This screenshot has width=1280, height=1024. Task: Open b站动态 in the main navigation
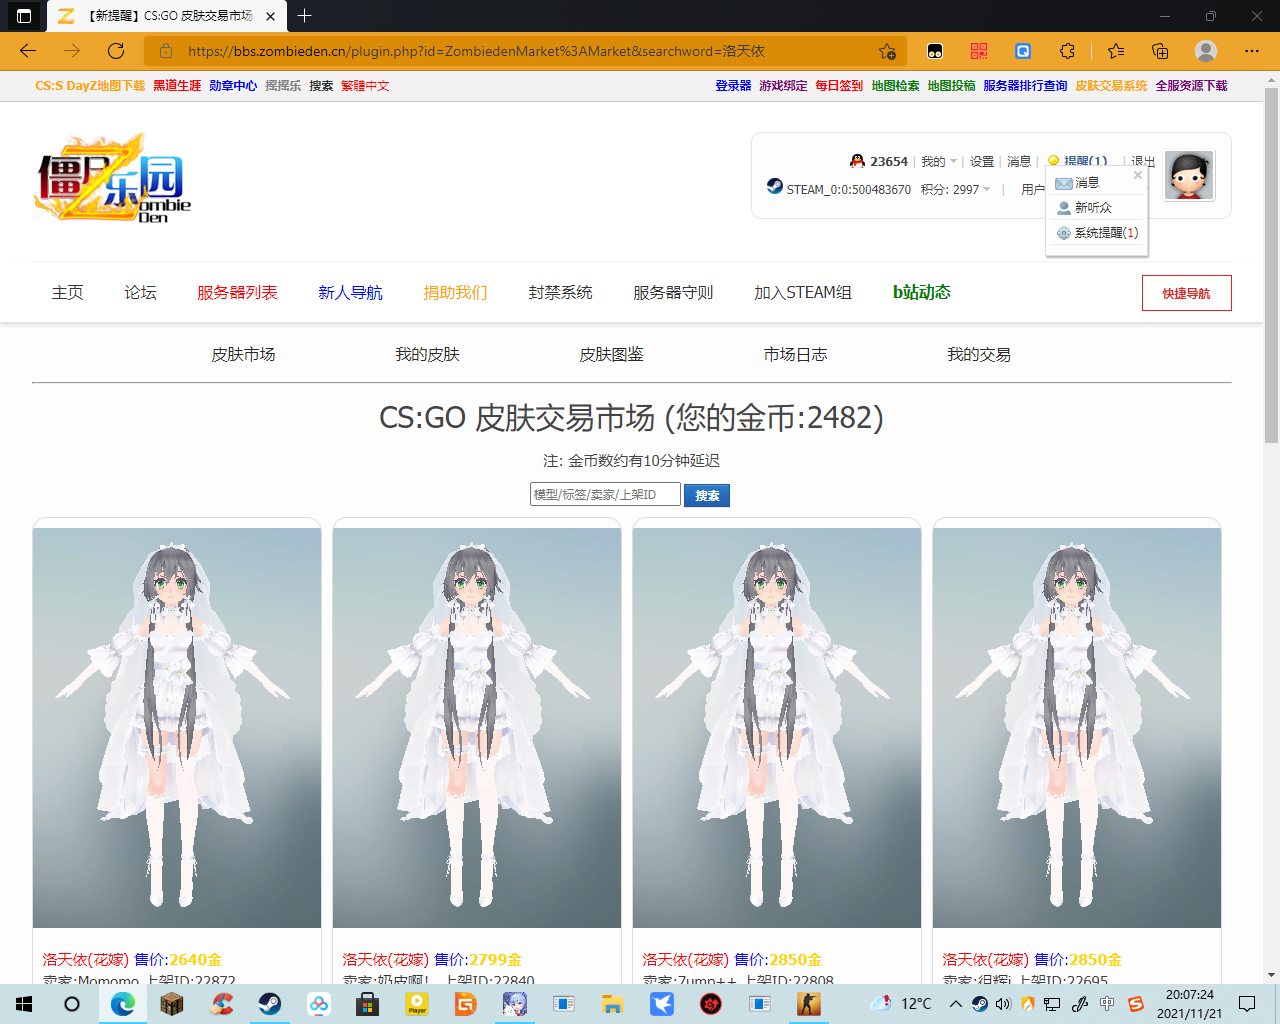pyautogui.click(x=922, y=293)
